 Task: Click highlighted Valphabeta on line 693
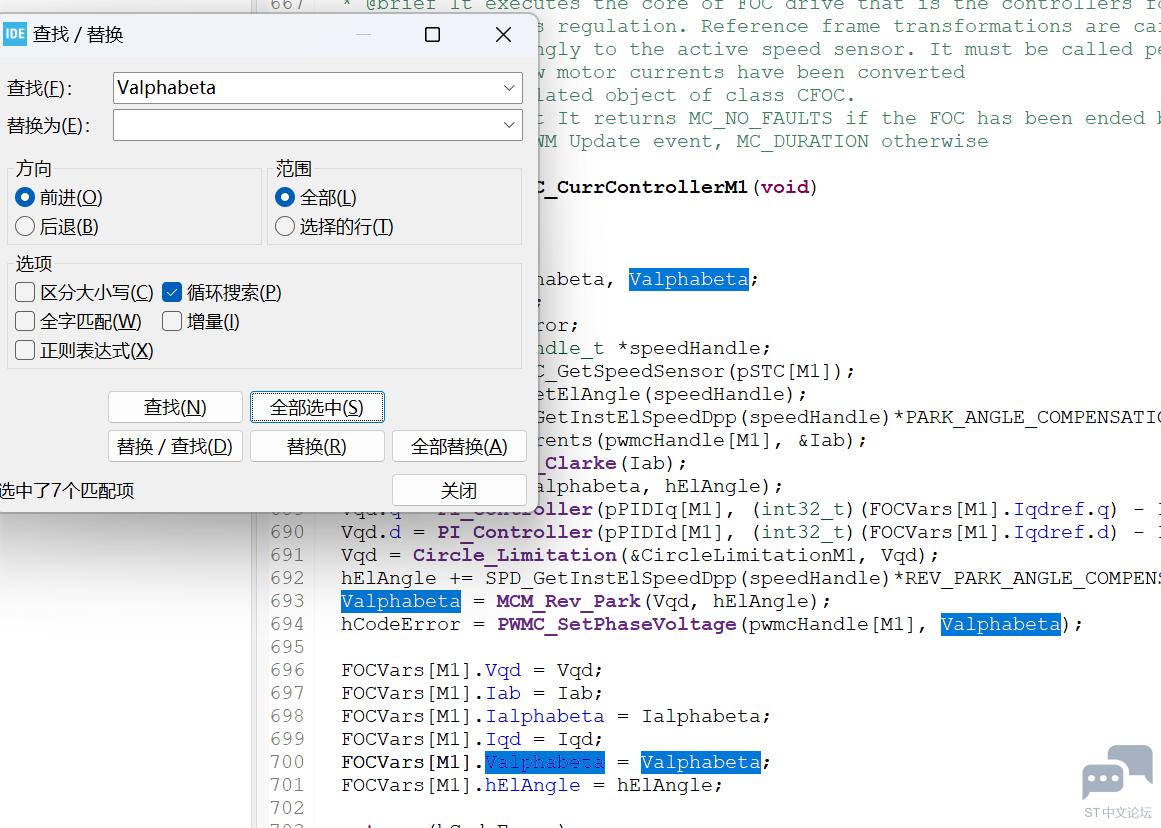click(401, 601)
